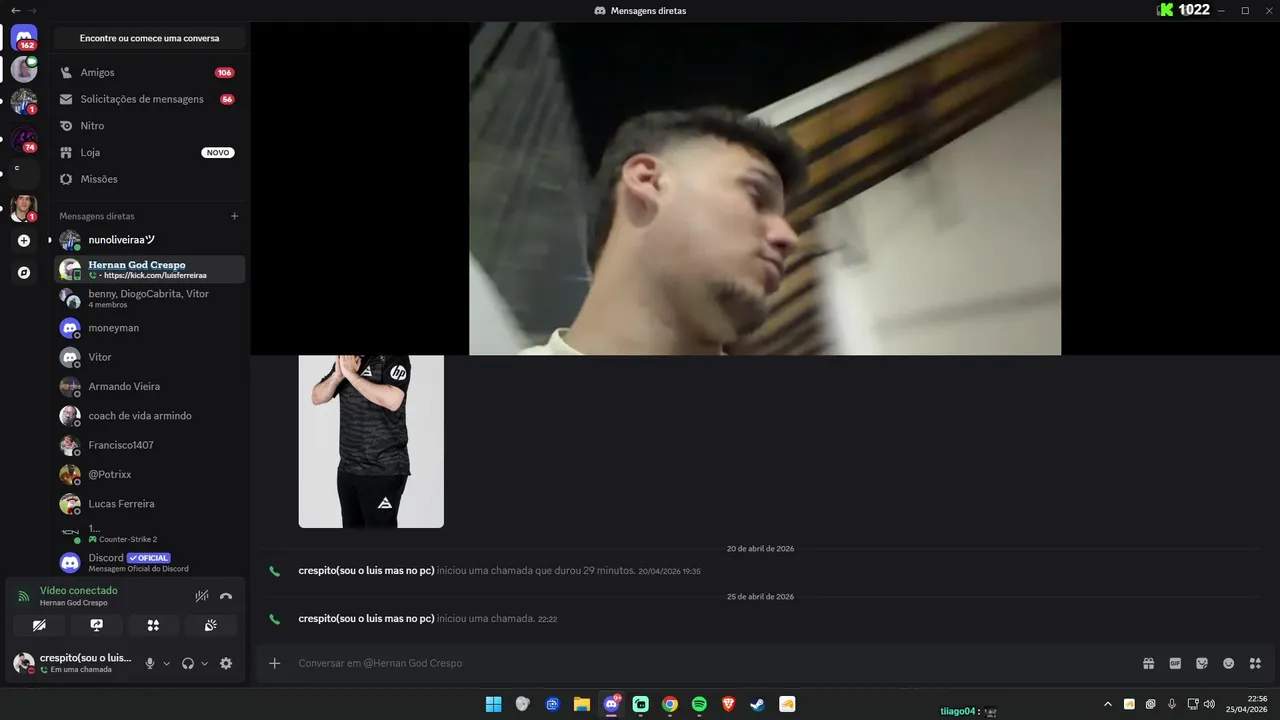The width and height of the screenshot is (1280, 720).
Task: Click crespito name on the 22:22 call entry
Action: click(366, 618)
